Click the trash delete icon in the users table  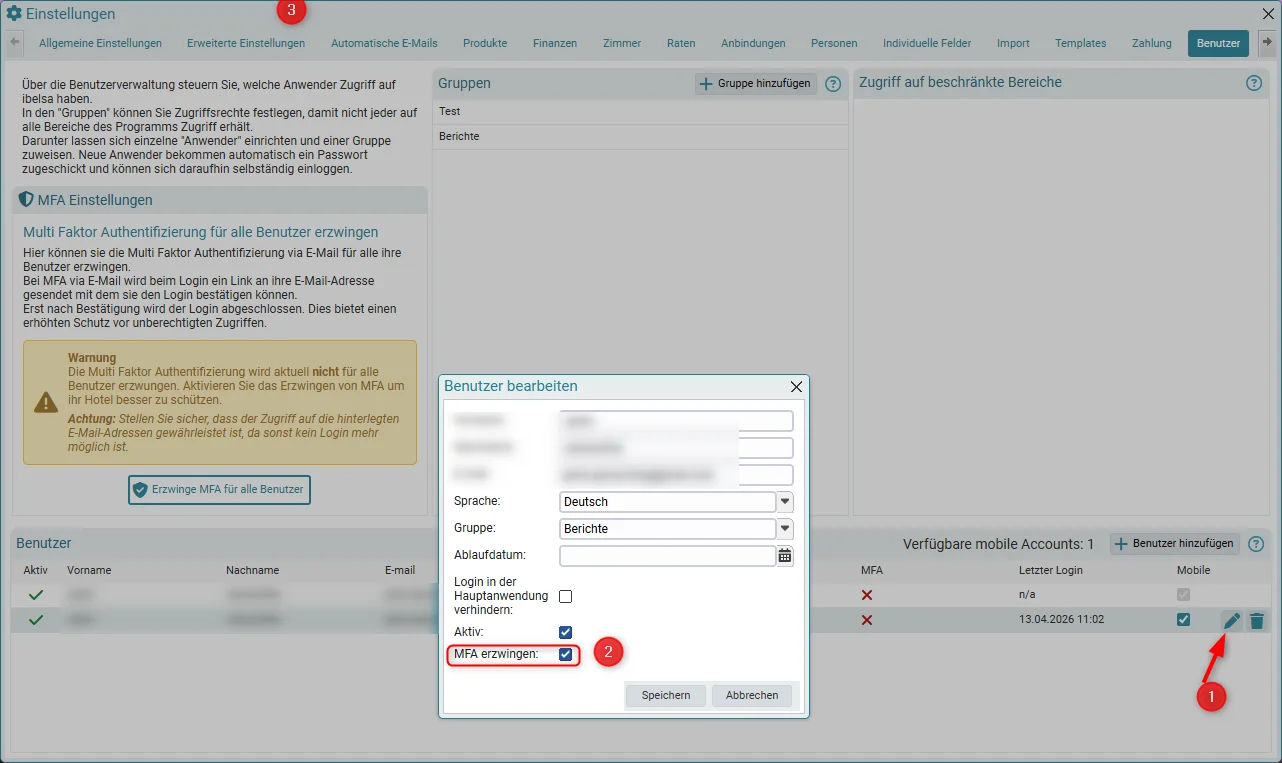pyautogui.click(x=1257, y=620)
